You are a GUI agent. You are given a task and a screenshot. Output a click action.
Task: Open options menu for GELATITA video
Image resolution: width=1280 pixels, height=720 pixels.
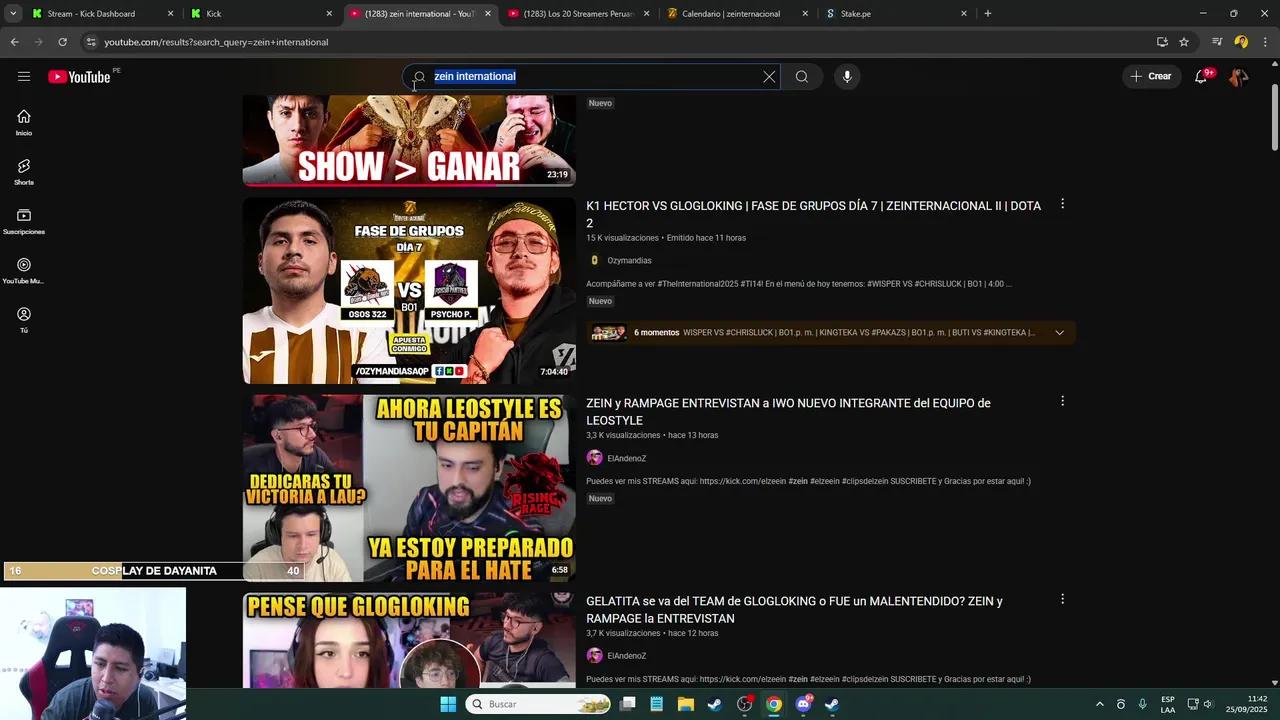point(1062,599)
